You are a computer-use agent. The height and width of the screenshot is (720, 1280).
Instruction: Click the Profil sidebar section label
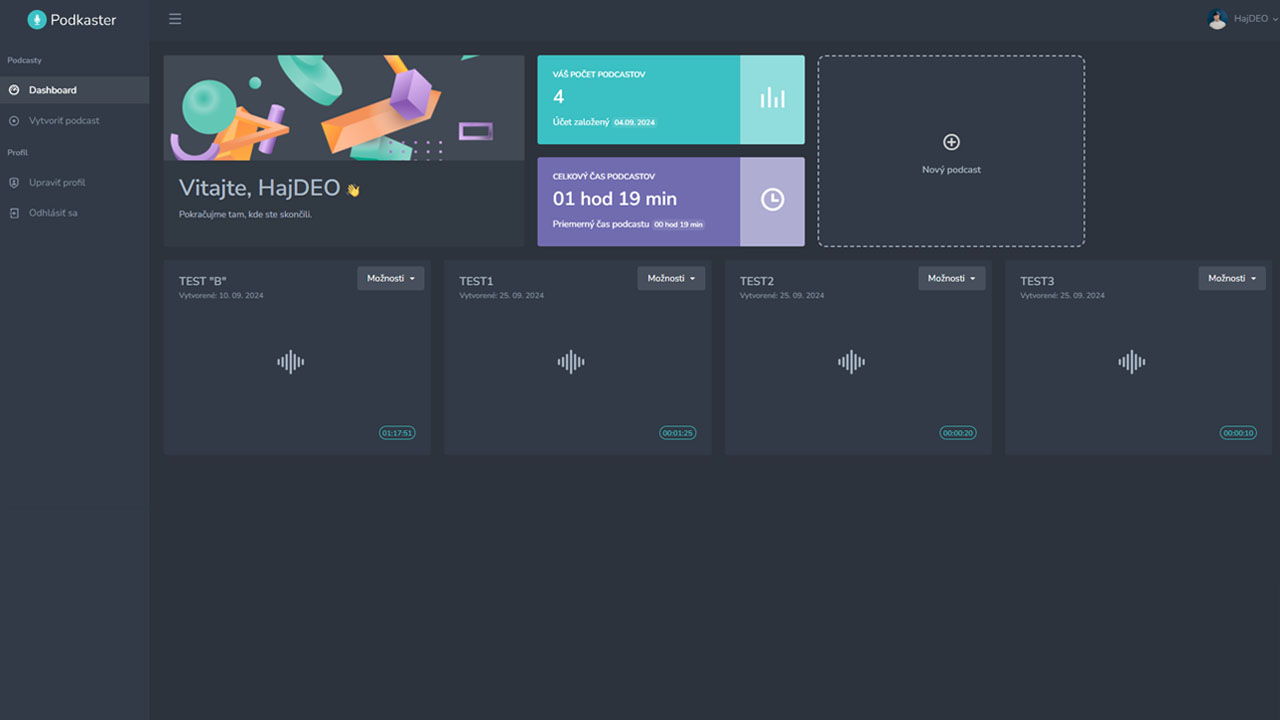(17, 153)
